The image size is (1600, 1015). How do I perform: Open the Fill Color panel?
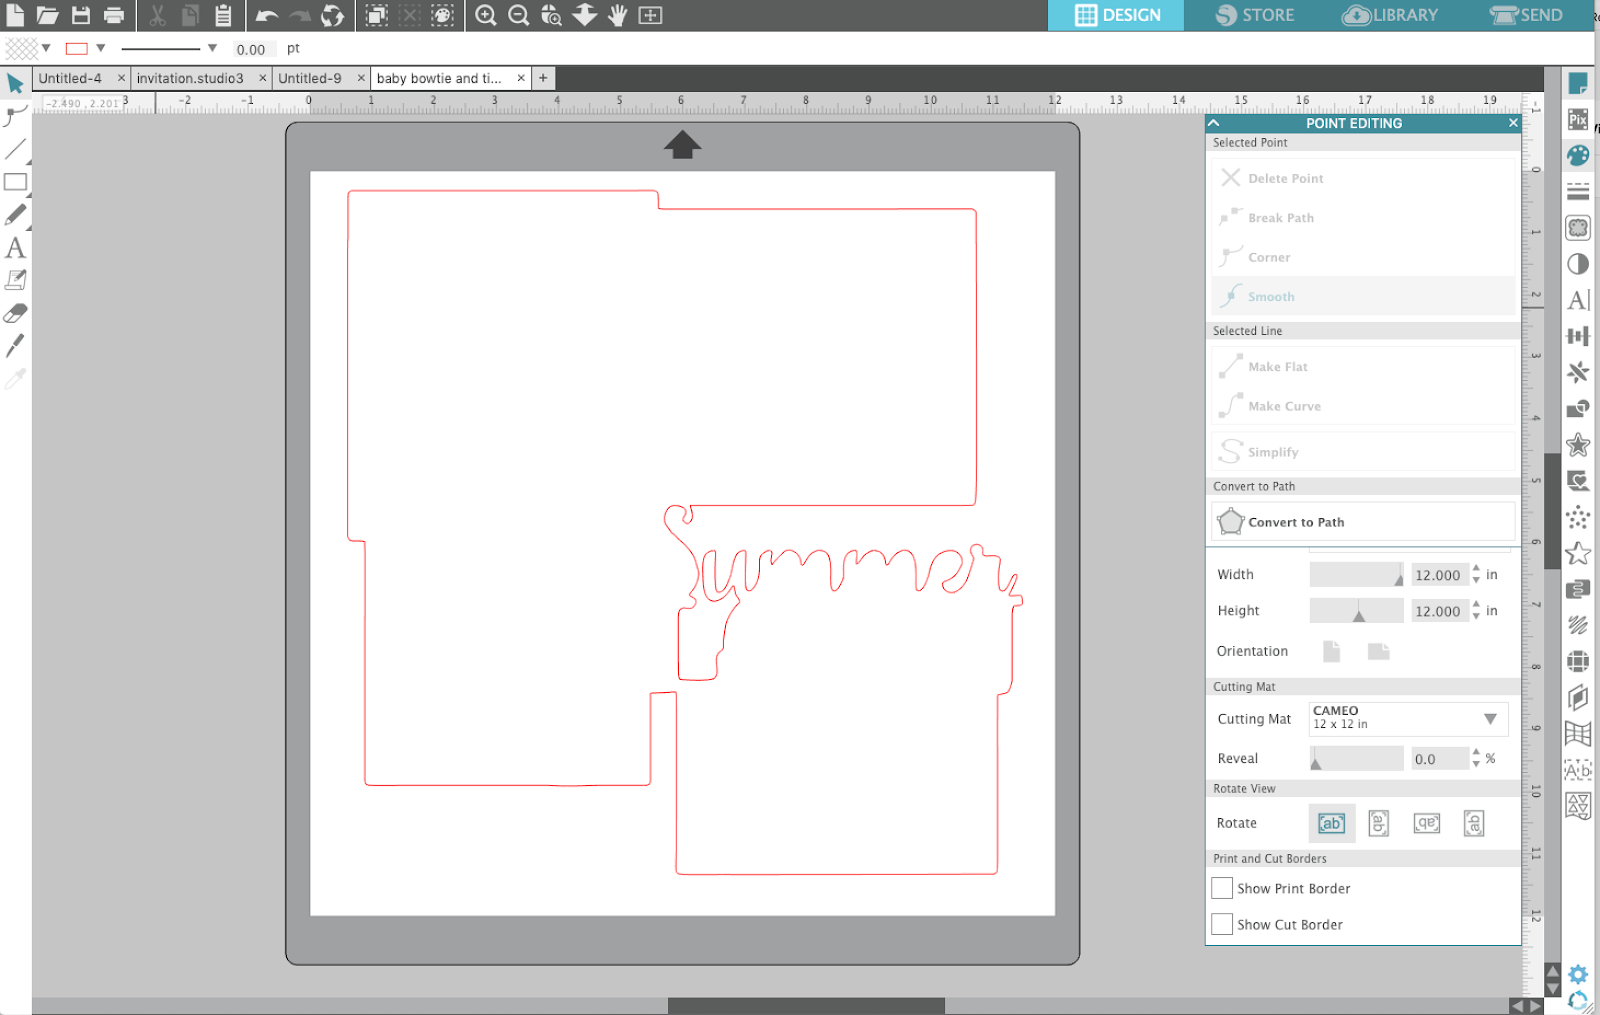tap(1578, 155)
